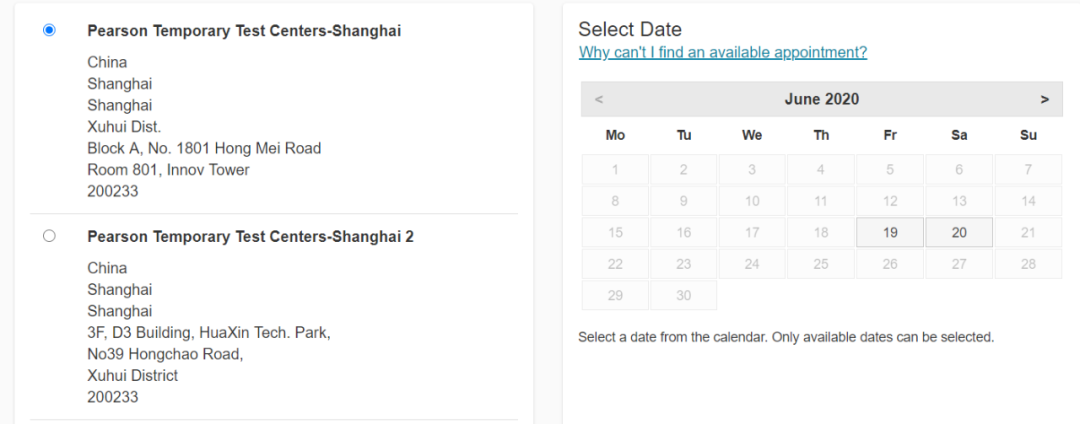
Task: Pick June 20 on the calendar
Action: pos(959,232)
